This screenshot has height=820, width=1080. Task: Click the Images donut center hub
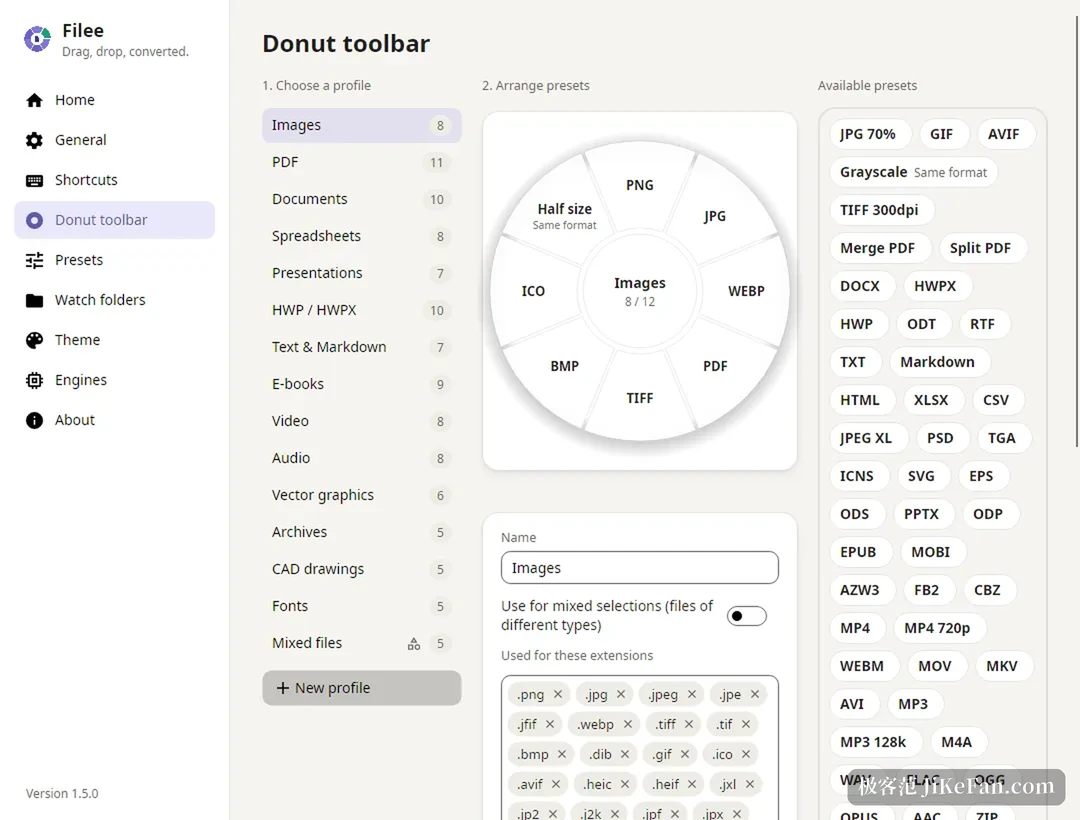click(640, 291)
